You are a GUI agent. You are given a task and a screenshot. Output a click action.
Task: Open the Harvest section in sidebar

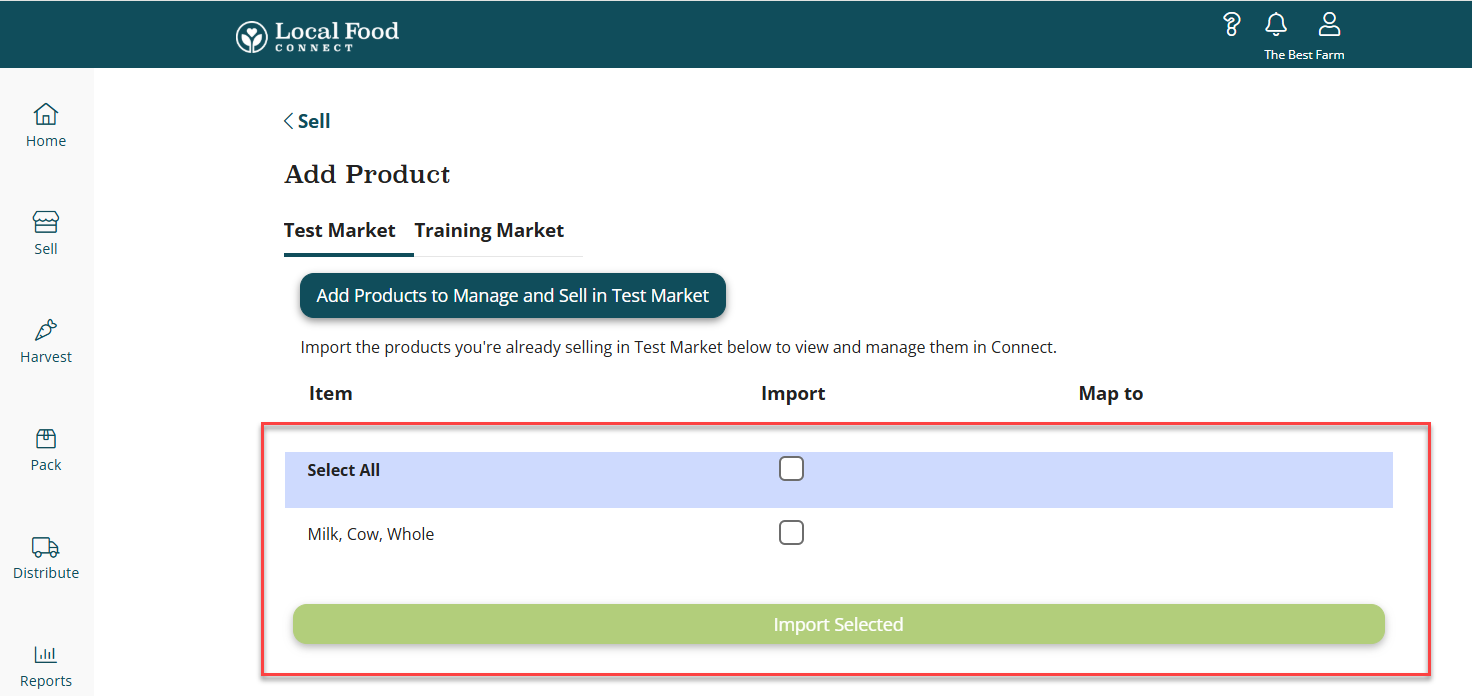coord(46,341)
